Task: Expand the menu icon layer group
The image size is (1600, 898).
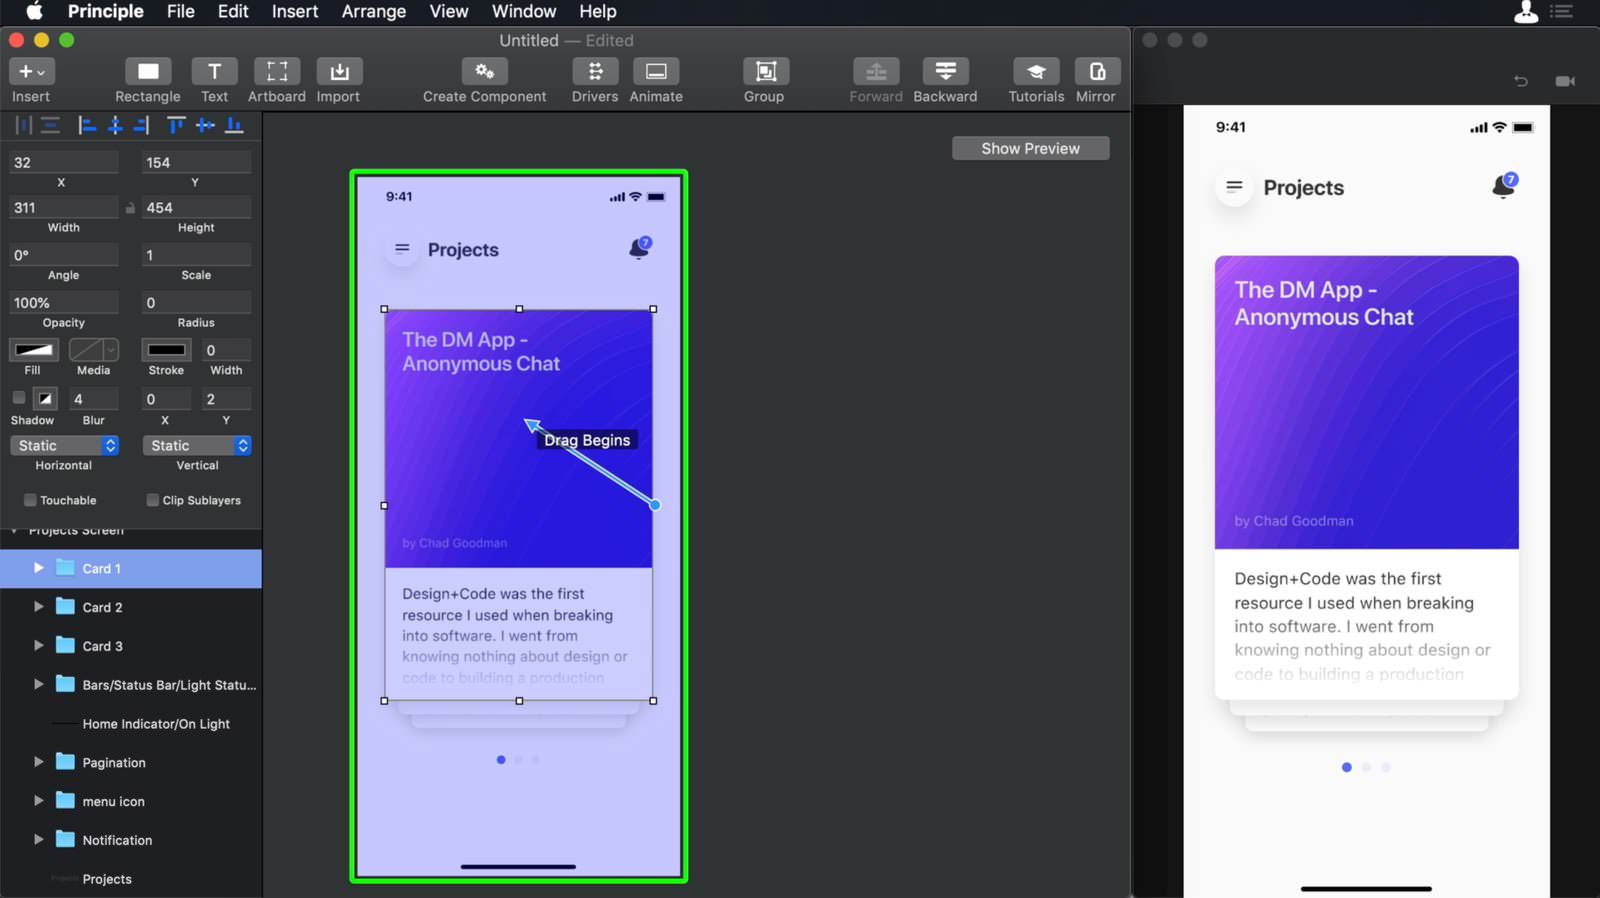Action: 38,801
